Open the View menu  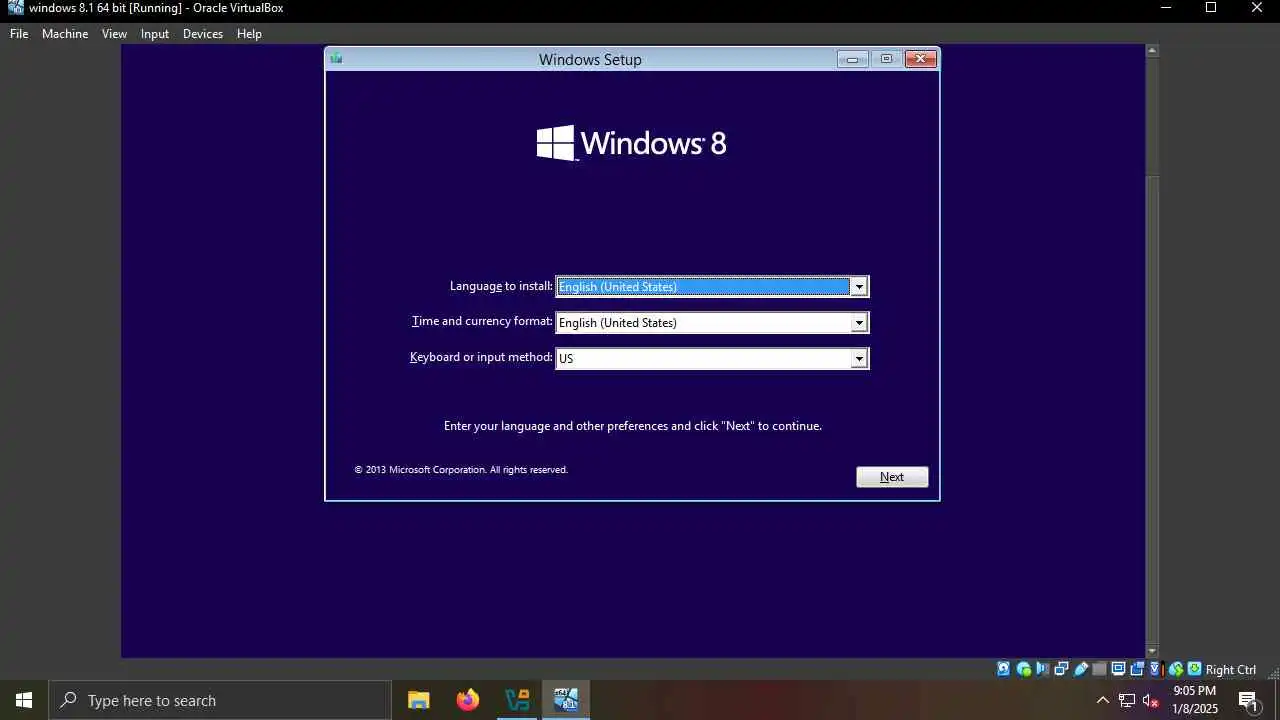114,34
